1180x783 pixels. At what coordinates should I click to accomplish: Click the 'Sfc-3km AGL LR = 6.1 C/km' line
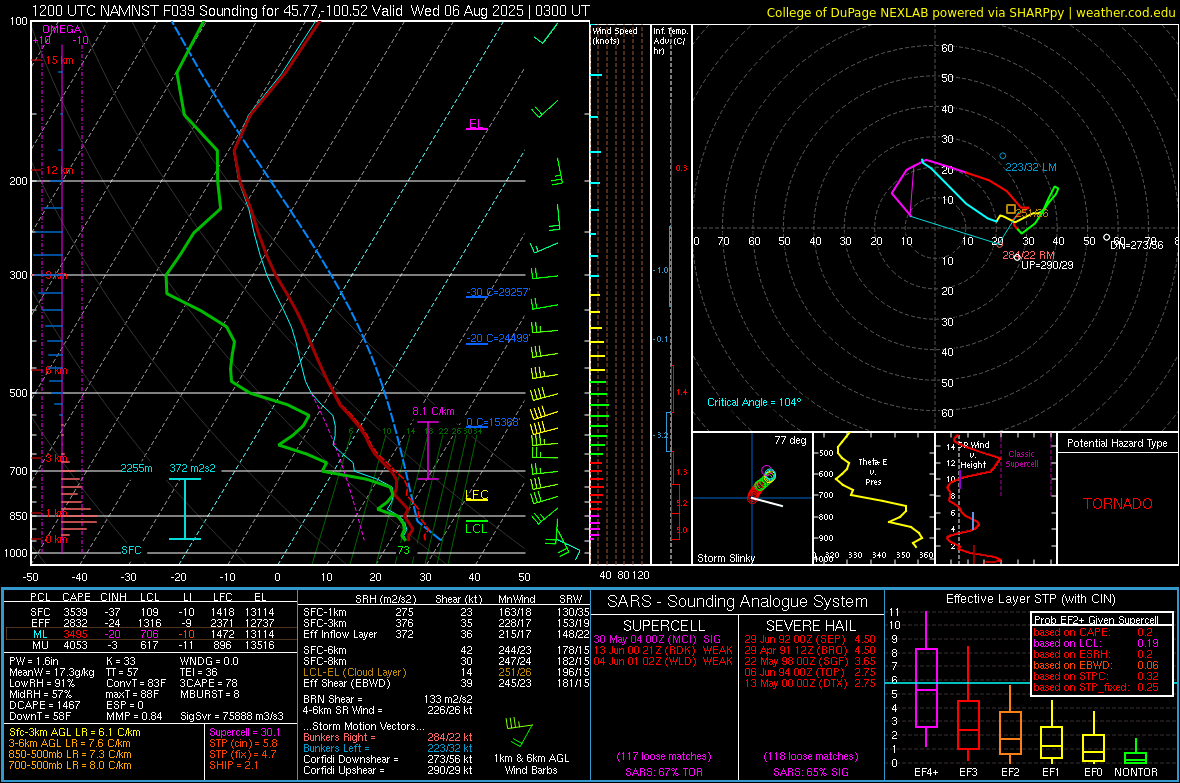point(75,732)
